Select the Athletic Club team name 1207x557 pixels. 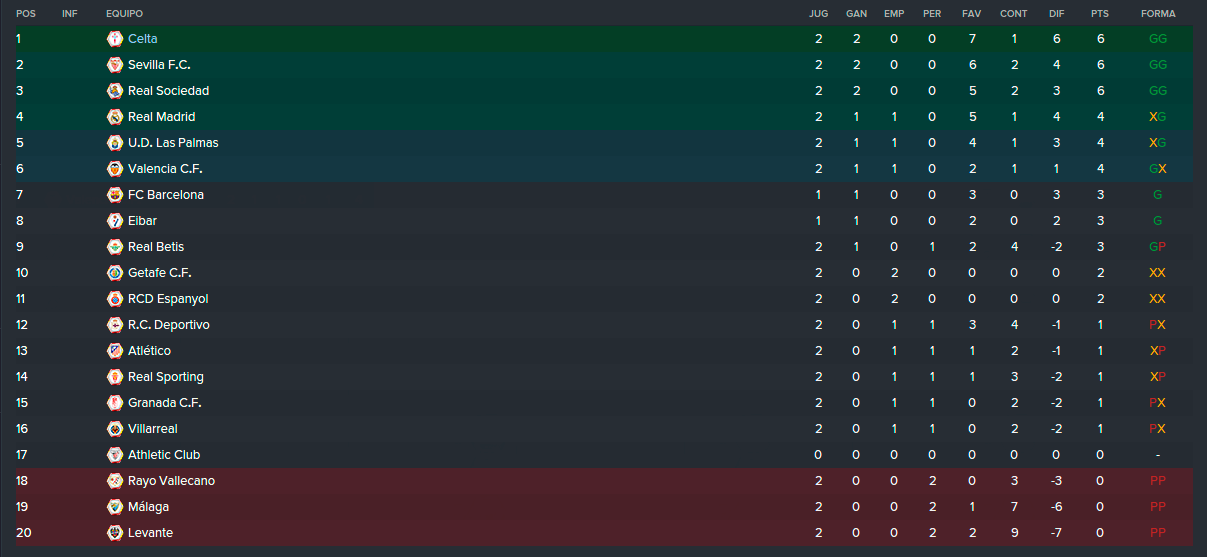click(x=164, y=455)
